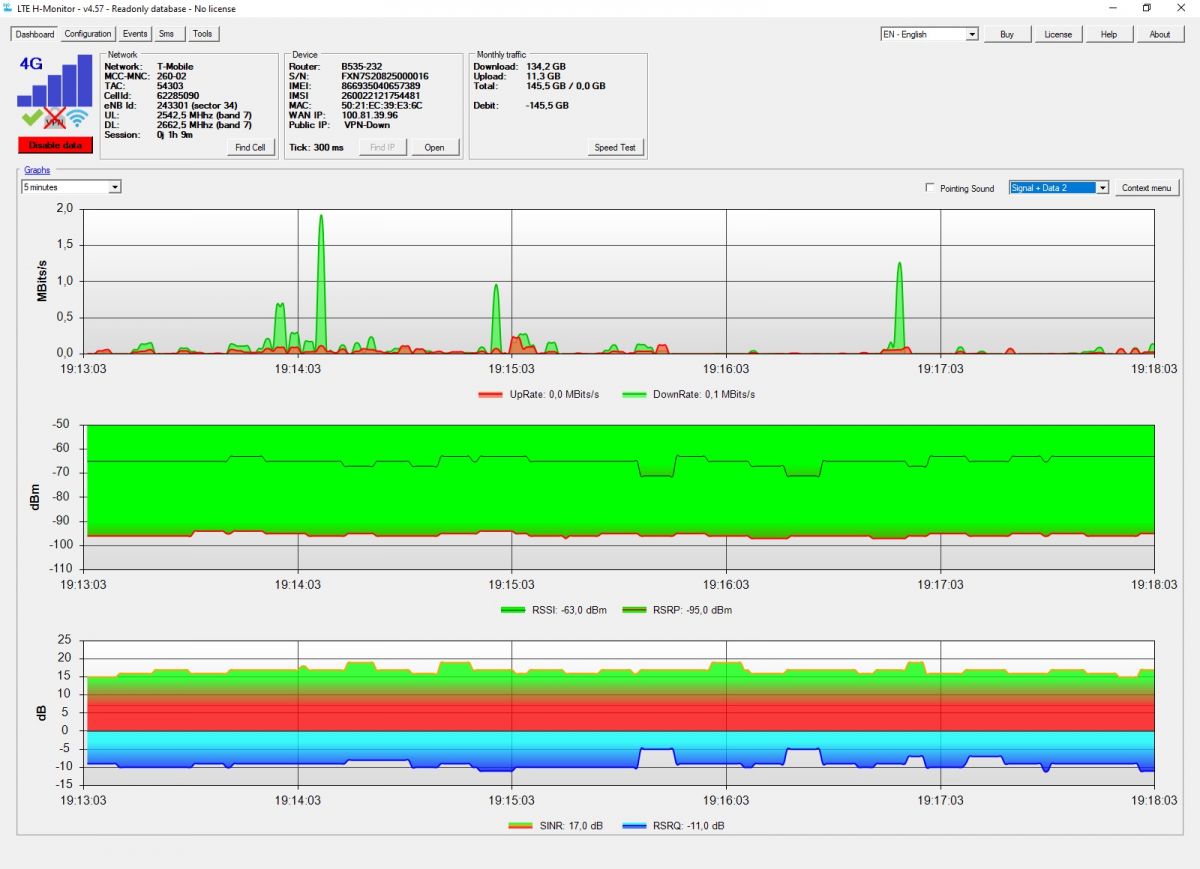This screenshot has width=1200, height=869.
Task: Click the UL frequency 2542,5 MHz (band 7)
Action: 204,115
